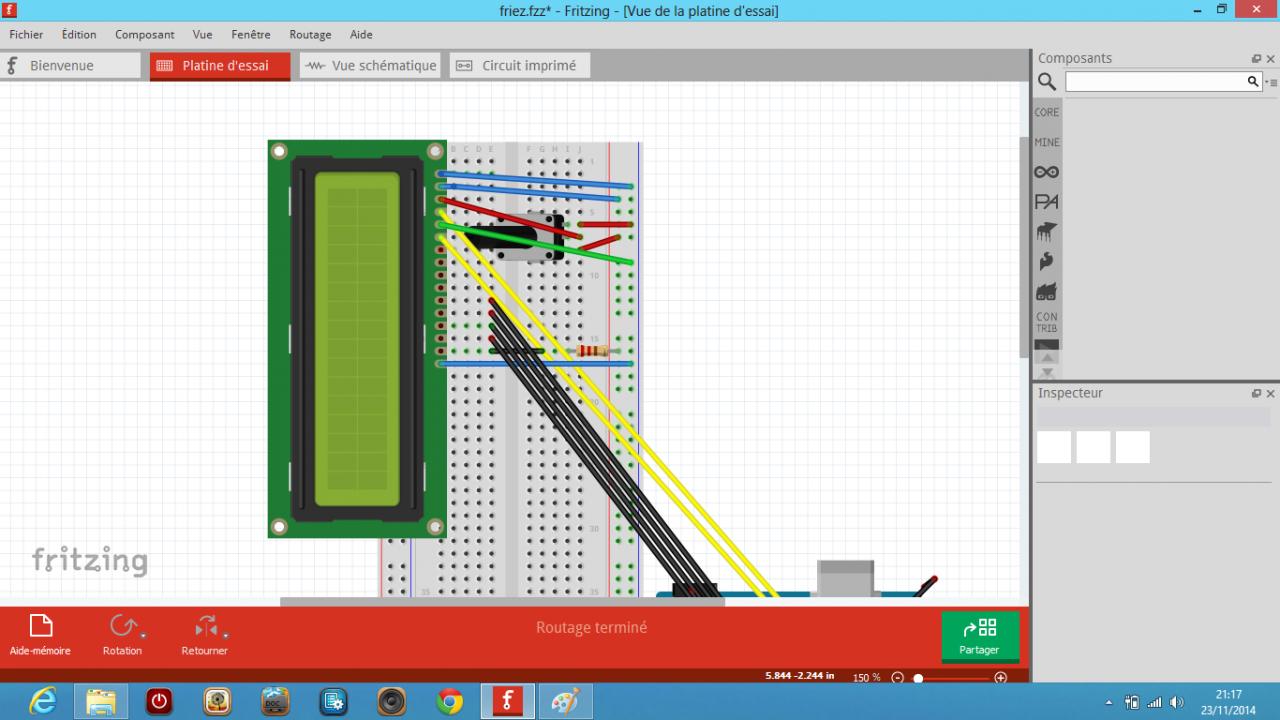Open Google Chrome from the taskbar
1280x720 pixels.
[449, 702]
